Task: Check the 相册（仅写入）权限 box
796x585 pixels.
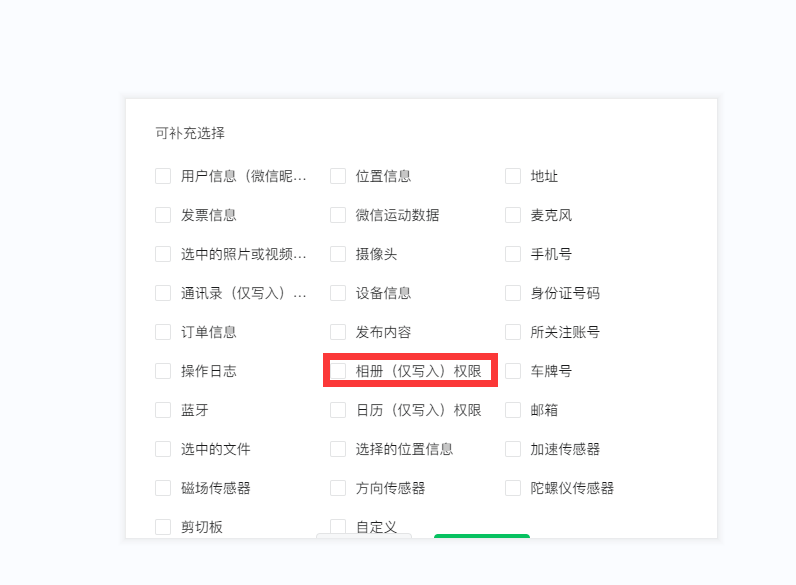Action: pos(338,371)
